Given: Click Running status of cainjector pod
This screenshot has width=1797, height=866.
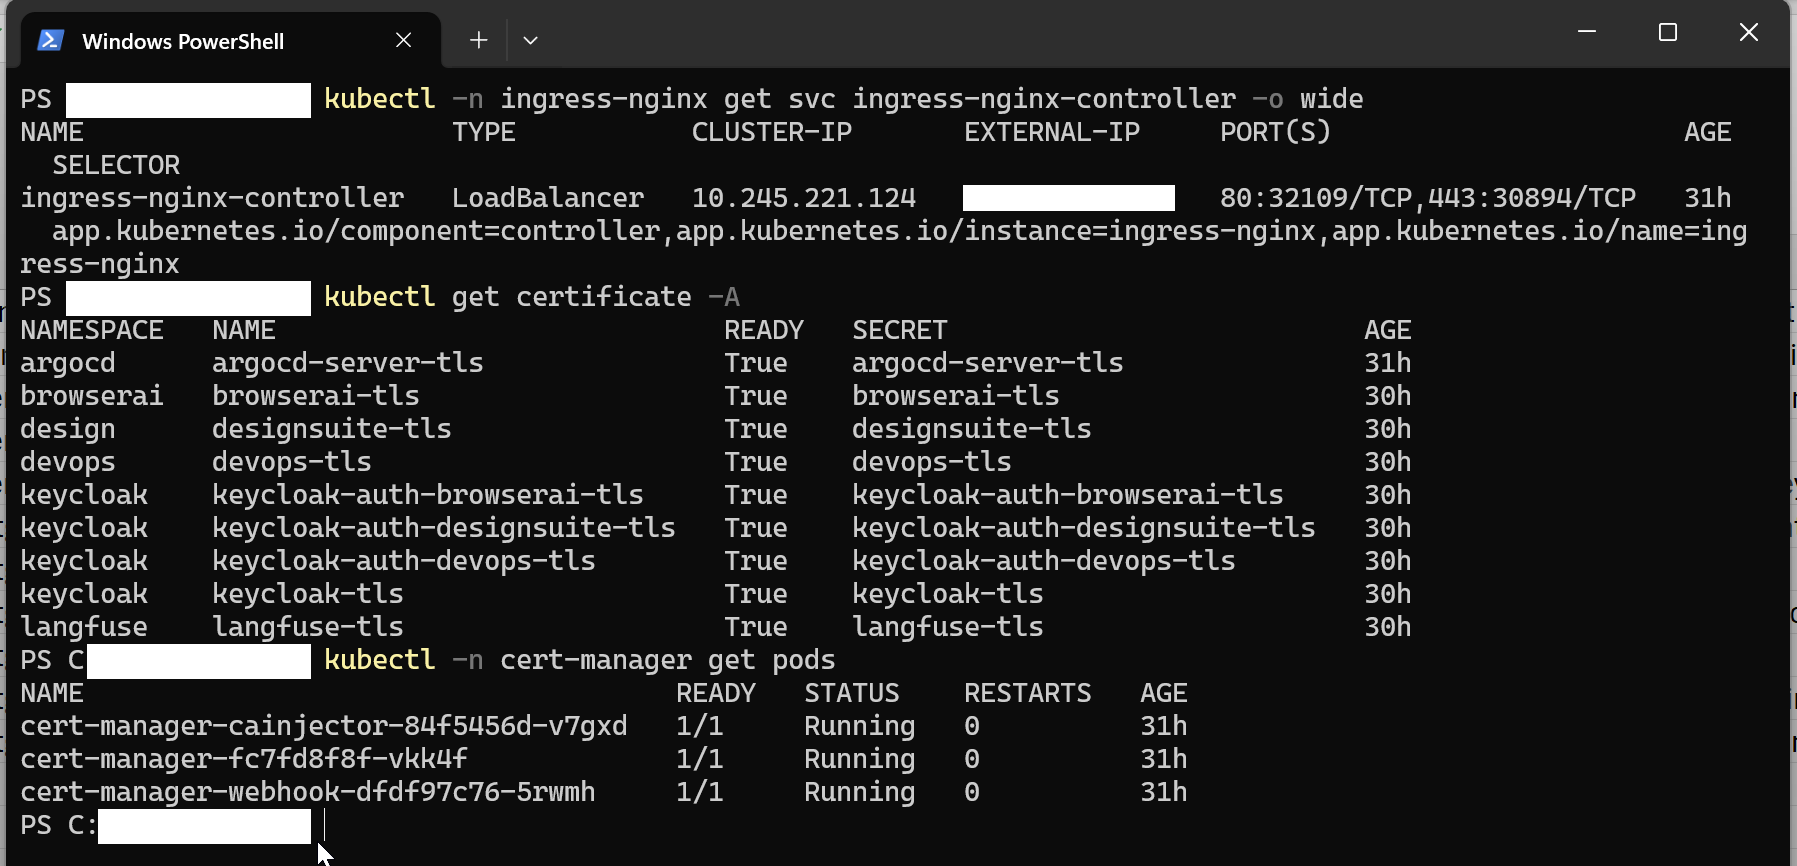Looking at the screenshot, I should point(860,726).
